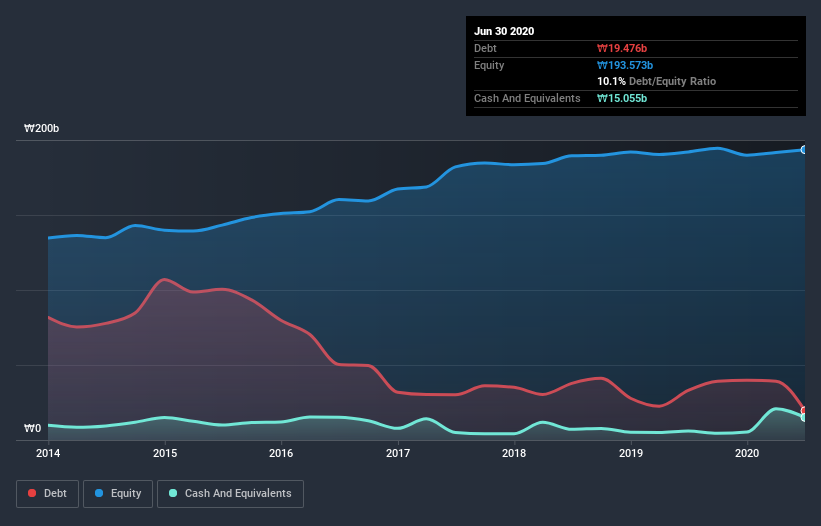Click the blue Equity endpoint marker

804,150
